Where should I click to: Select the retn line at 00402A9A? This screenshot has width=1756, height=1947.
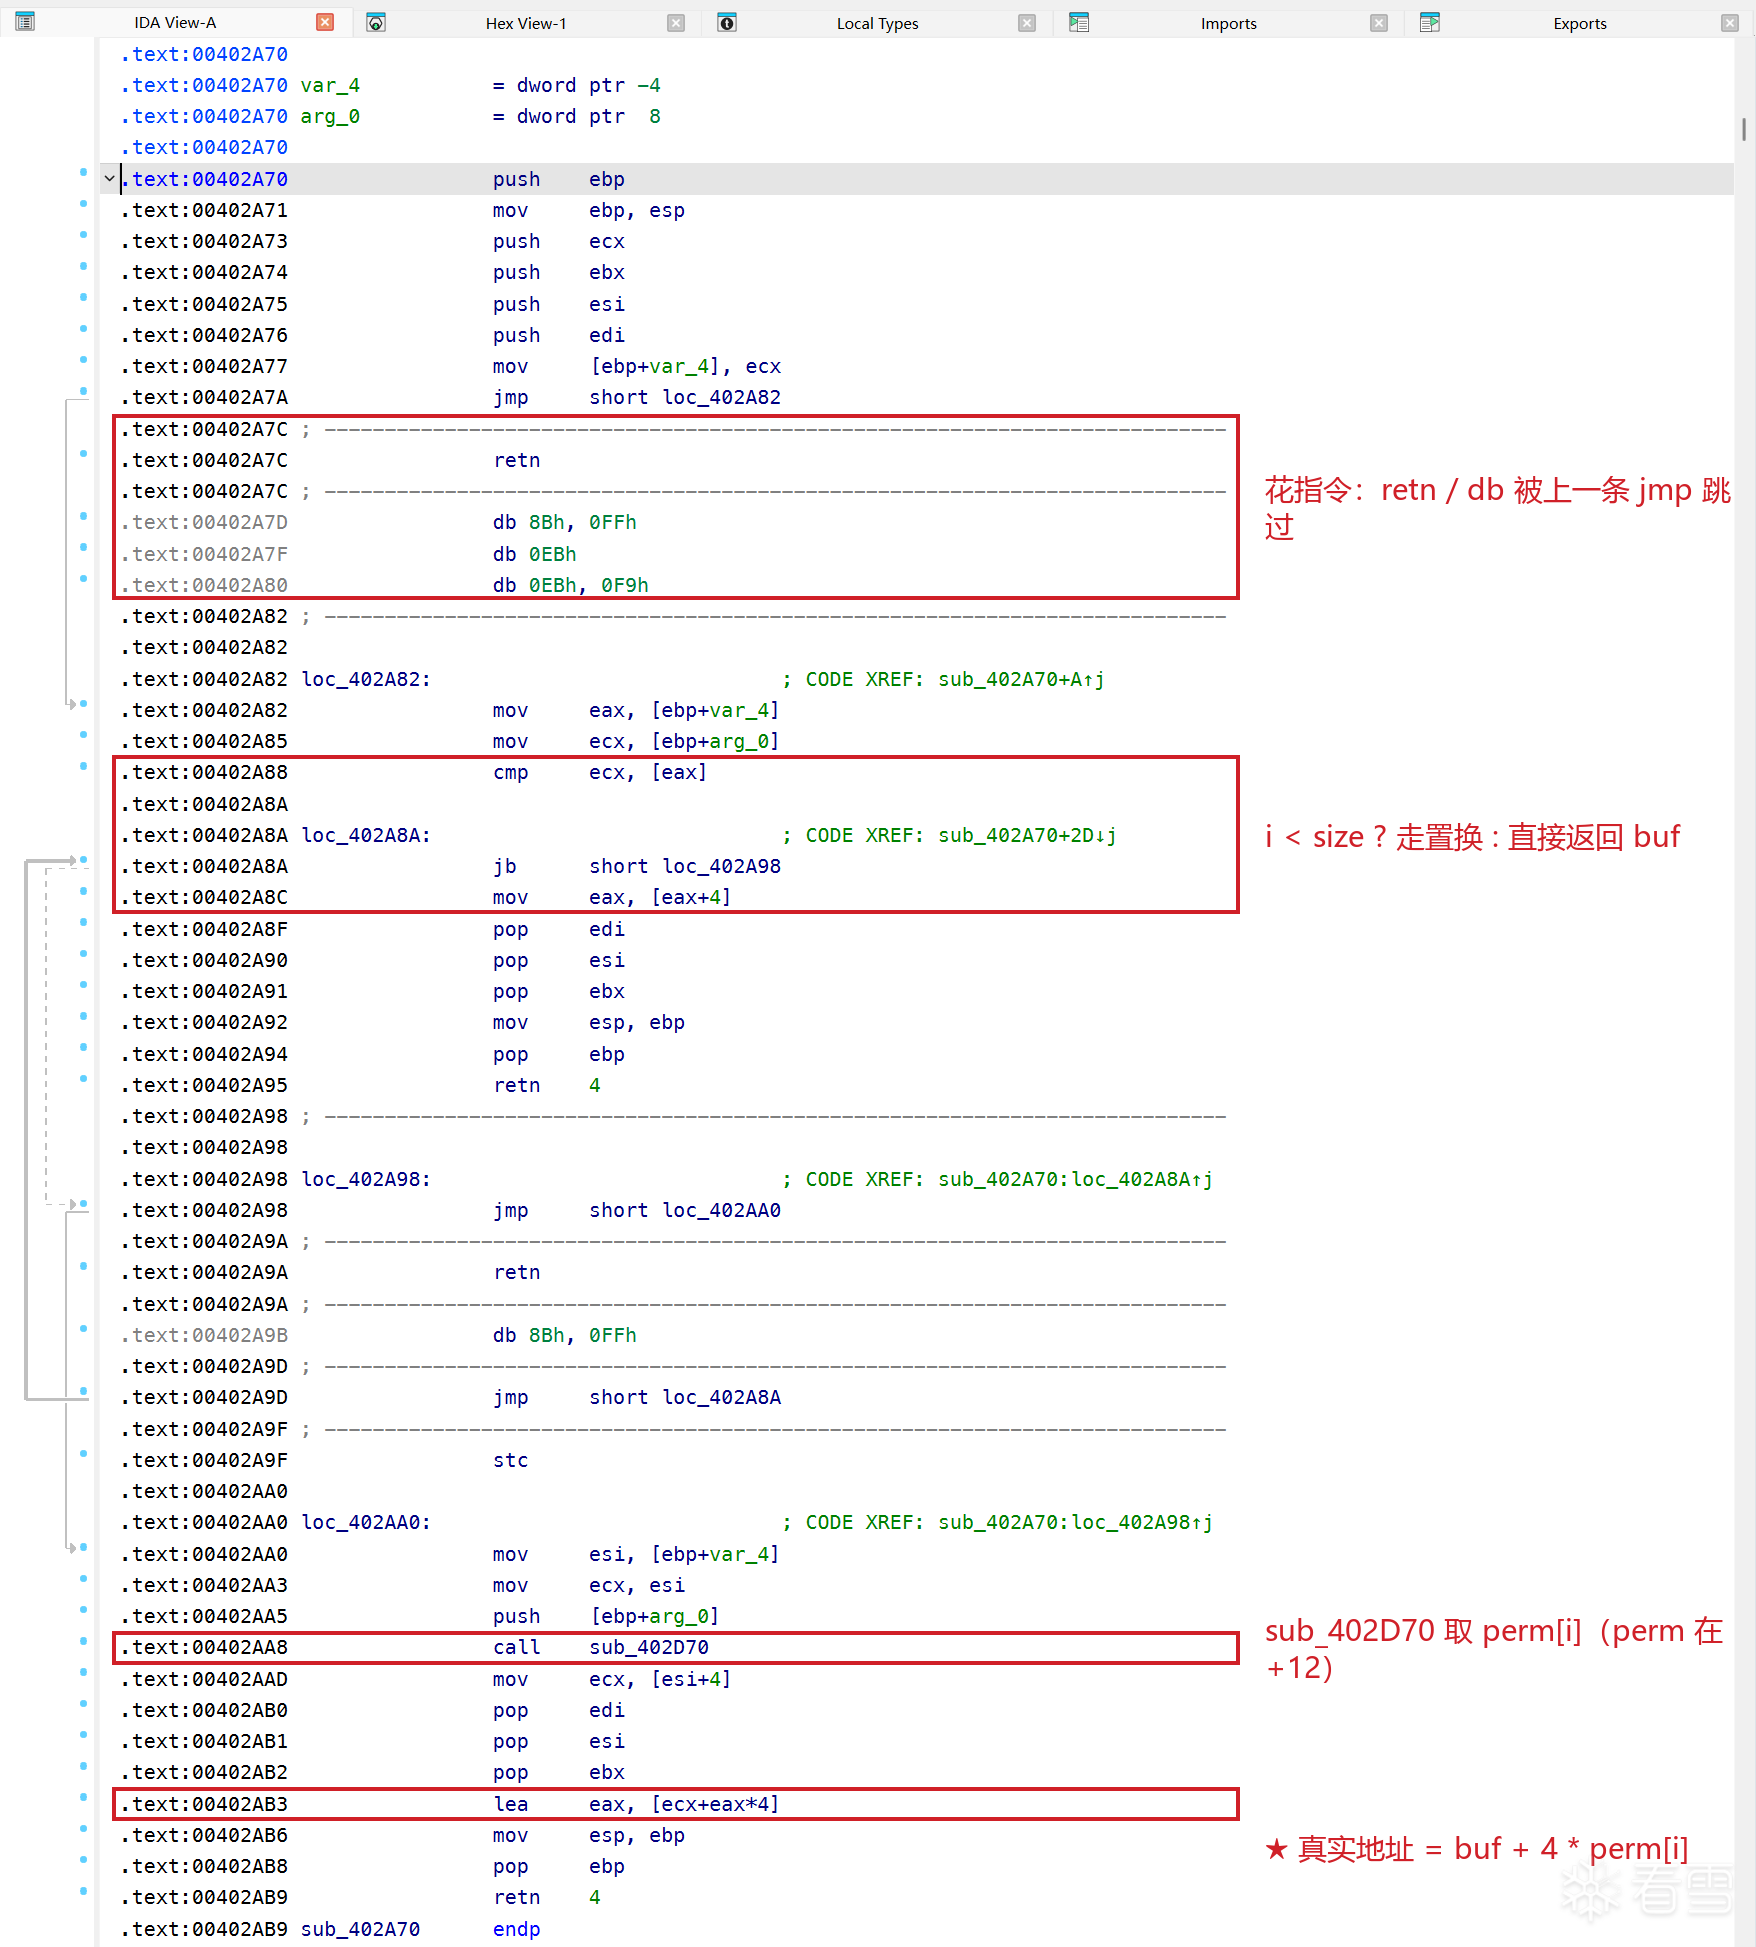tap(517, 1273)
